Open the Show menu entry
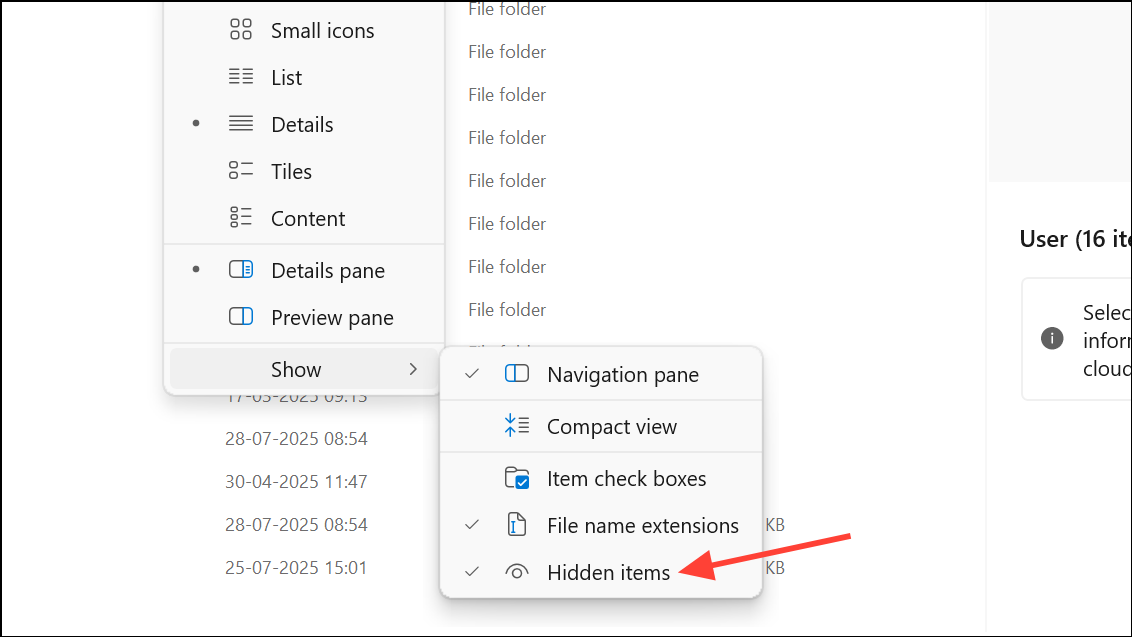Viewport: 1132px width, 637px height. (304, 369)
